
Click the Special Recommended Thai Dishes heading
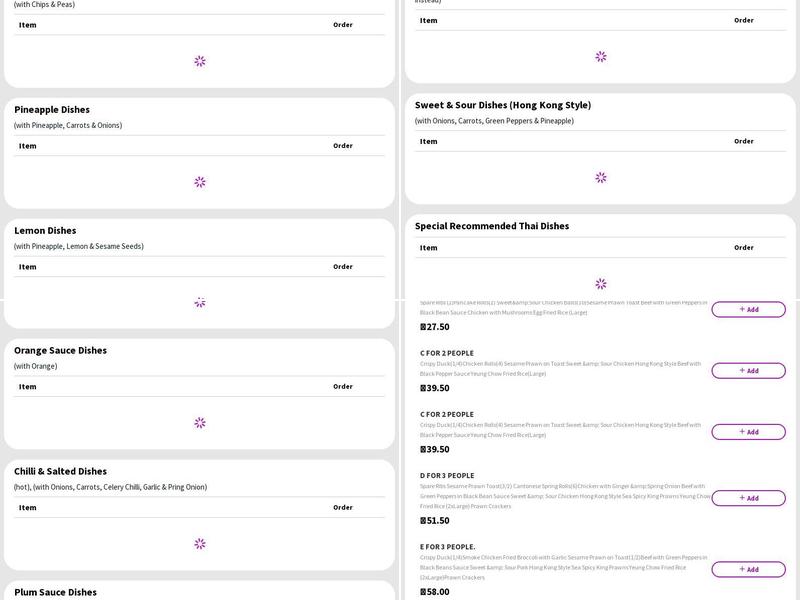(492, 226)
